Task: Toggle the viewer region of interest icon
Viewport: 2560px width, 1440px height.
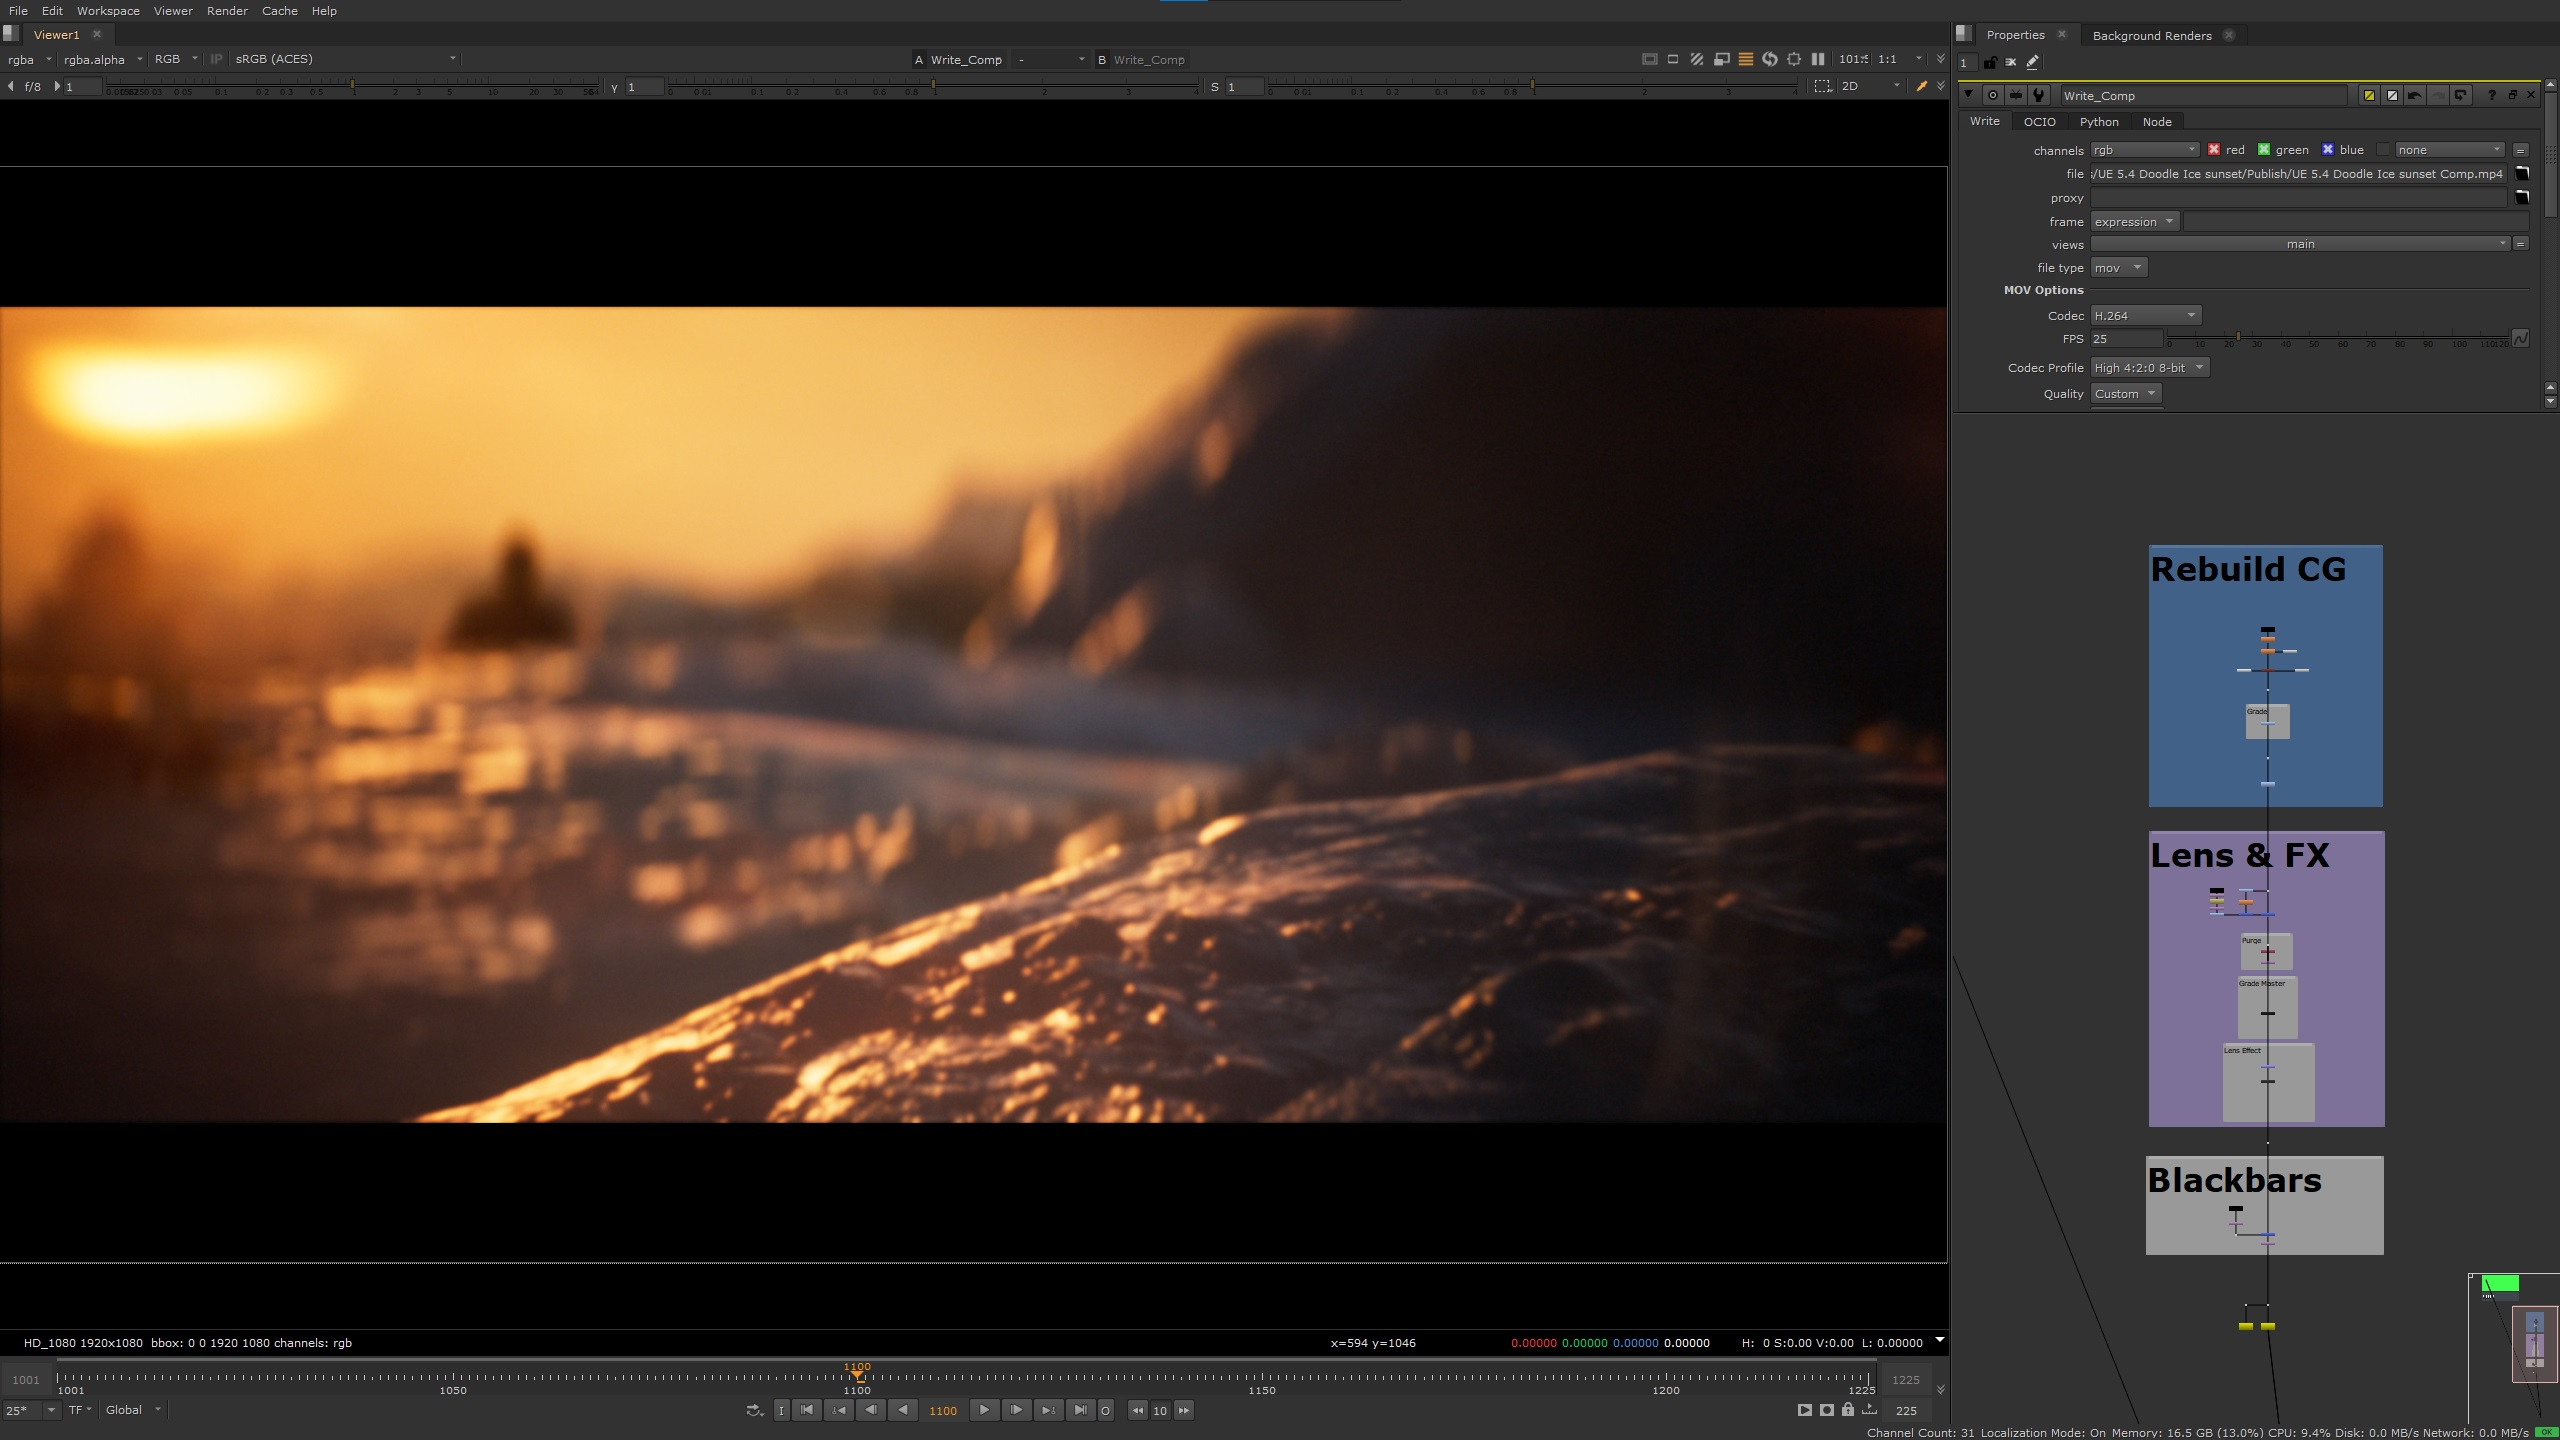Action: [1823, 87]
